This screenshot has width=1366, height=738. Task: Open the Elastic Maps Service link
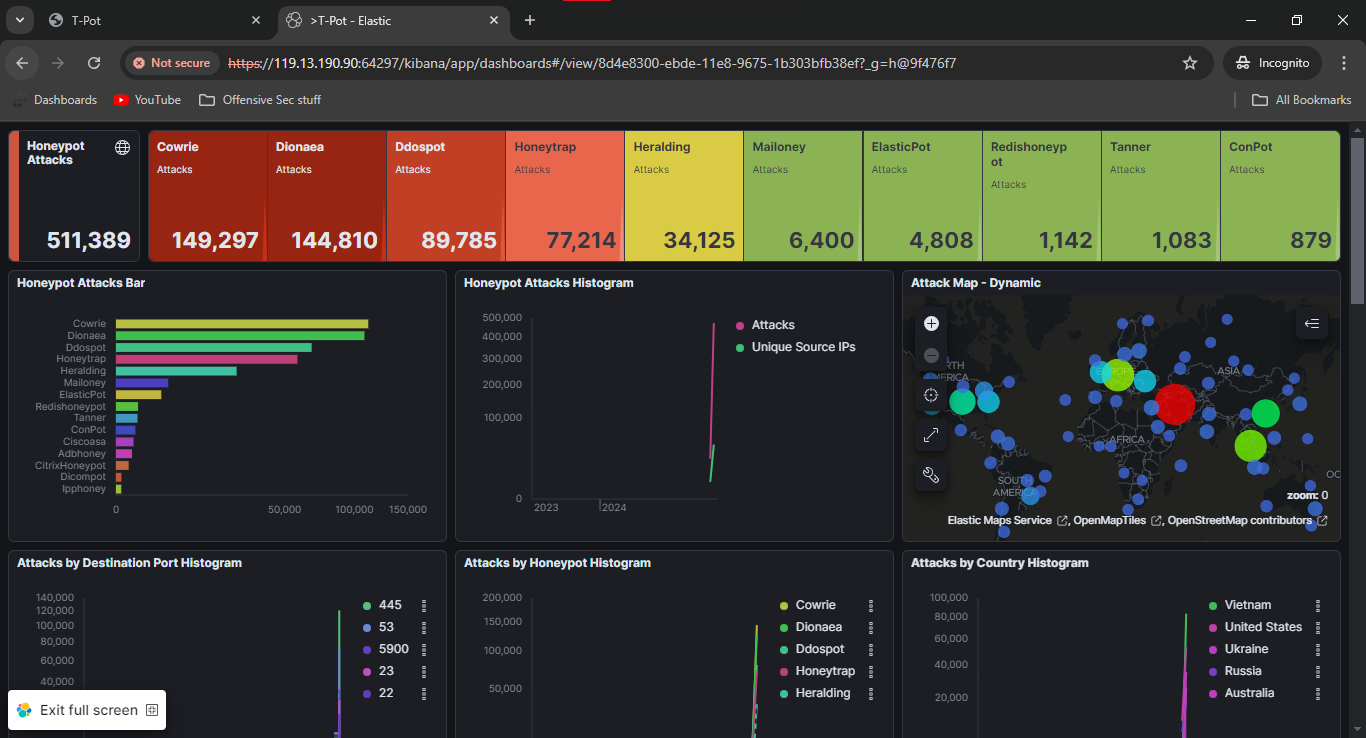999,520
